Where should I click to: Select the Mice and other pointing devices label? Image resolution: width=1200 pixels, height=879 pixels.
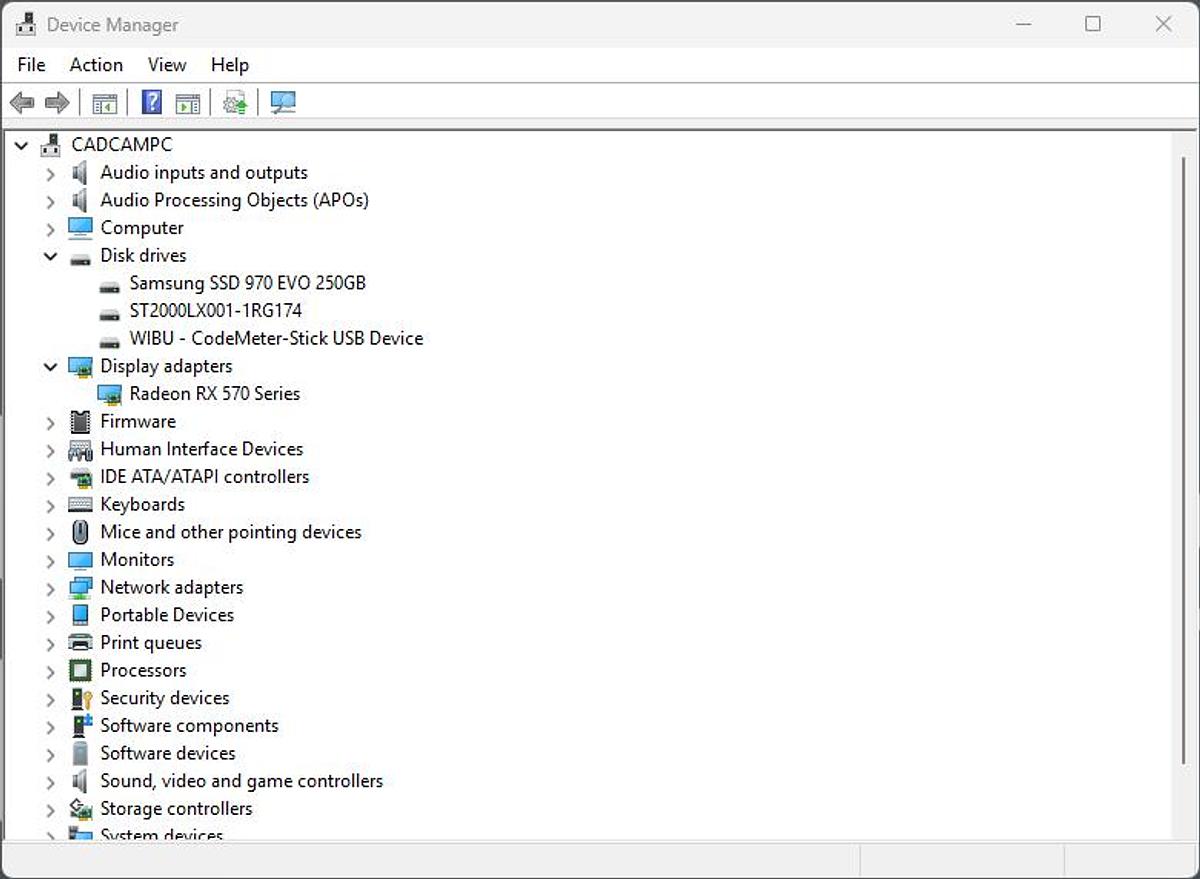(x=231, y=532)
